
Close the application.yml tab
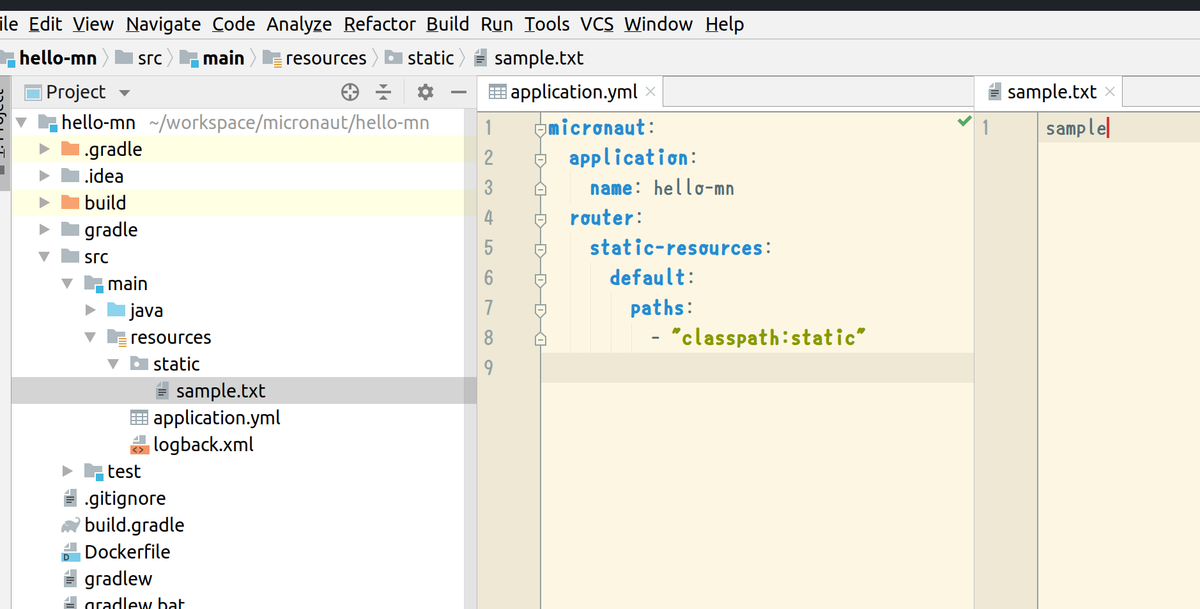click(x=651, y=92)
